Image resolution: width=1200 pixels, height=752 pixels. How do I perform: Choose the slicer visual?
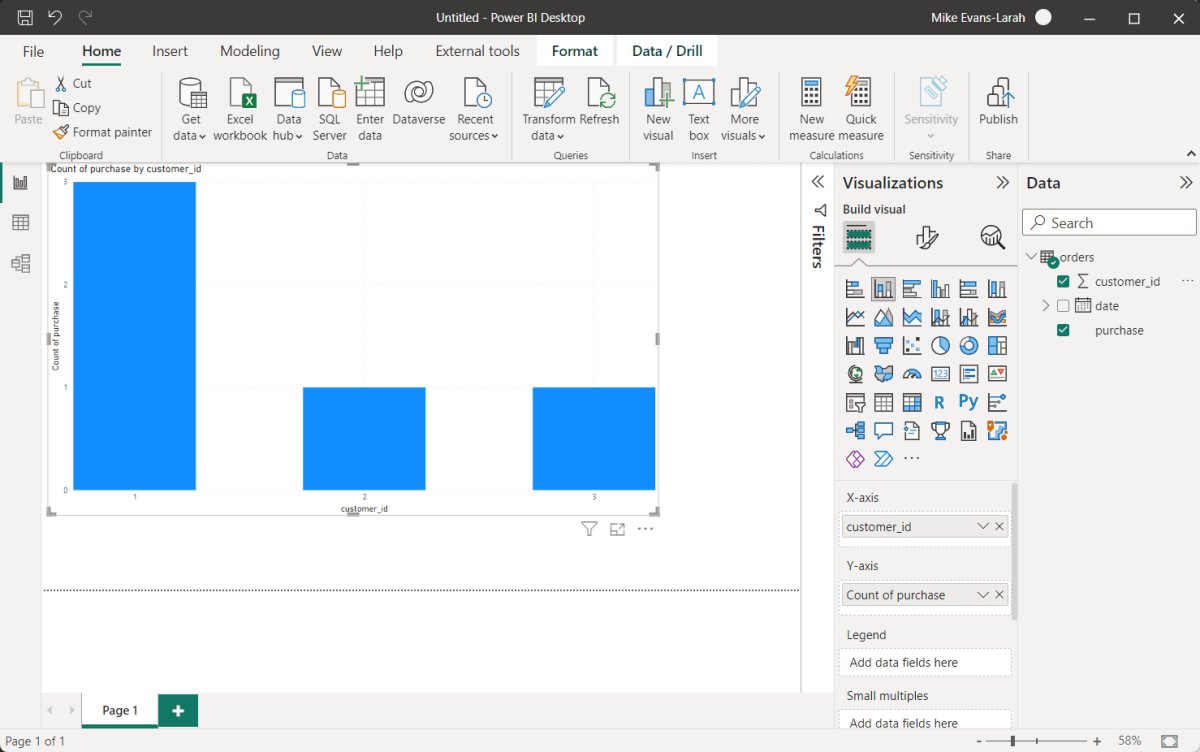(855, 402)
